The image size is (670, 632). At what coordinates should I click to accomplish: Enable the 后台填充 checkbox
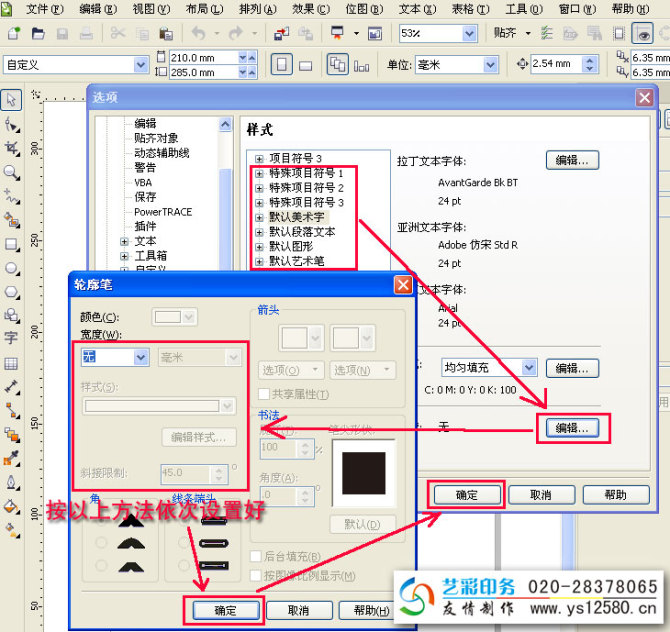(x=255, y=556)
